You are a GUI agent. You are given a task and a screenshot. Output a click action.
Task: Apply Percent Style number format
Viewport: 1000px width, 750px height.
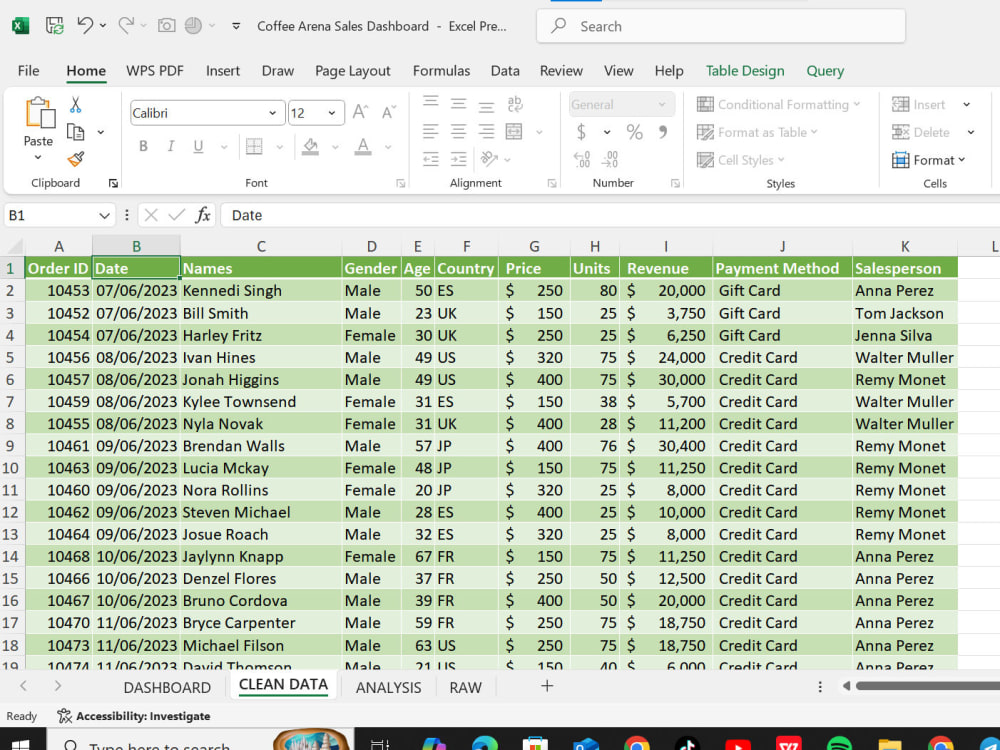click(x=634, y=132)
